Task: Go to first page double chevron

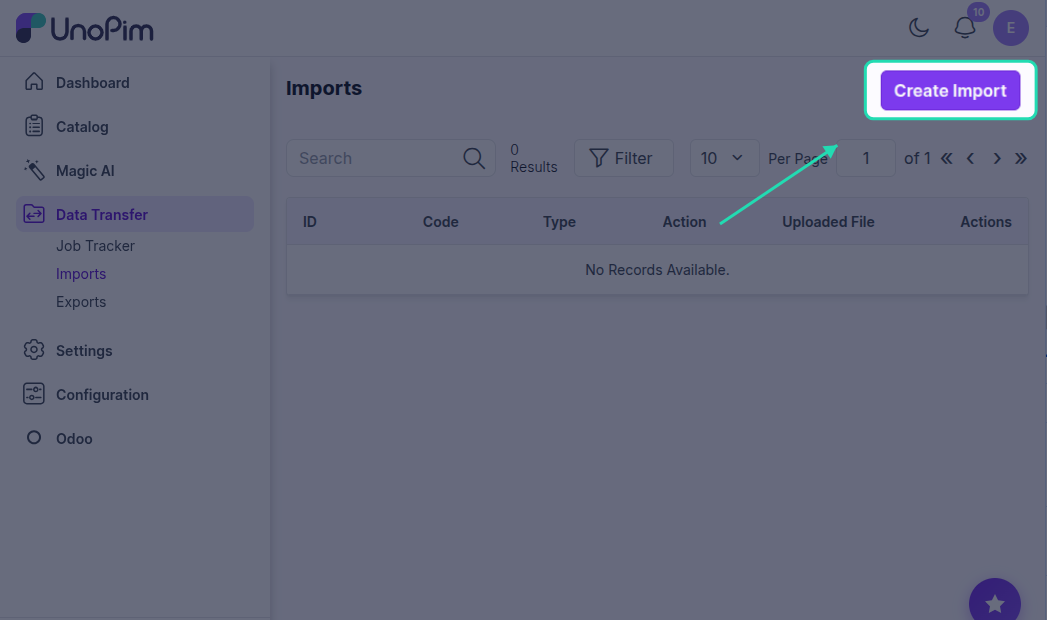Action: pos(946,158)
